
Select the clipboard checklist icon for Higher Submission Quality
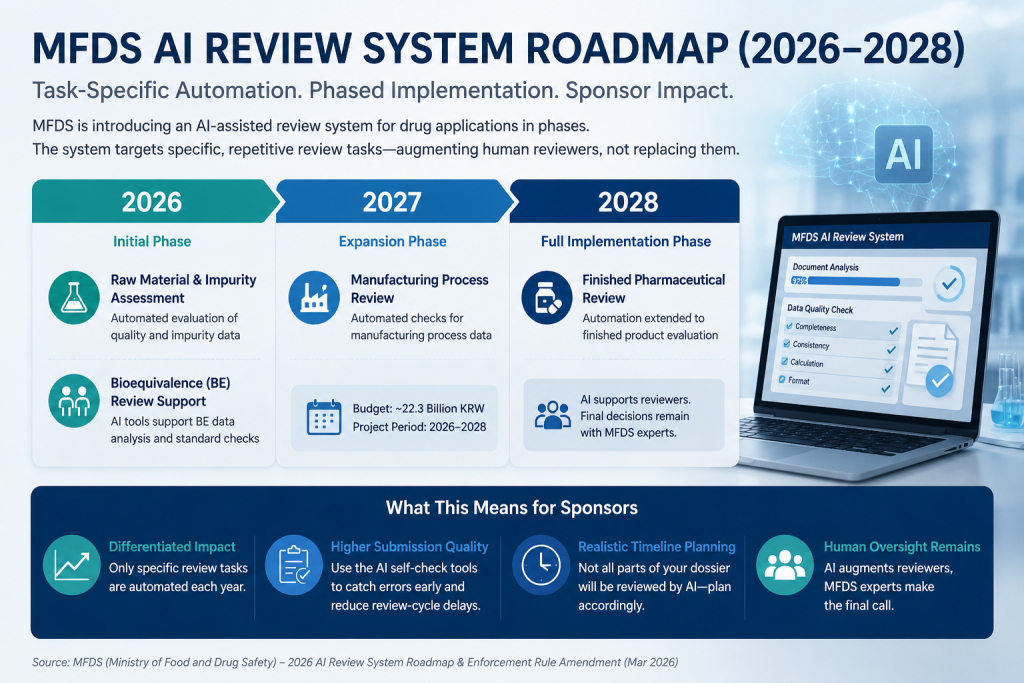pyautogui.click(x=294, y=565)
